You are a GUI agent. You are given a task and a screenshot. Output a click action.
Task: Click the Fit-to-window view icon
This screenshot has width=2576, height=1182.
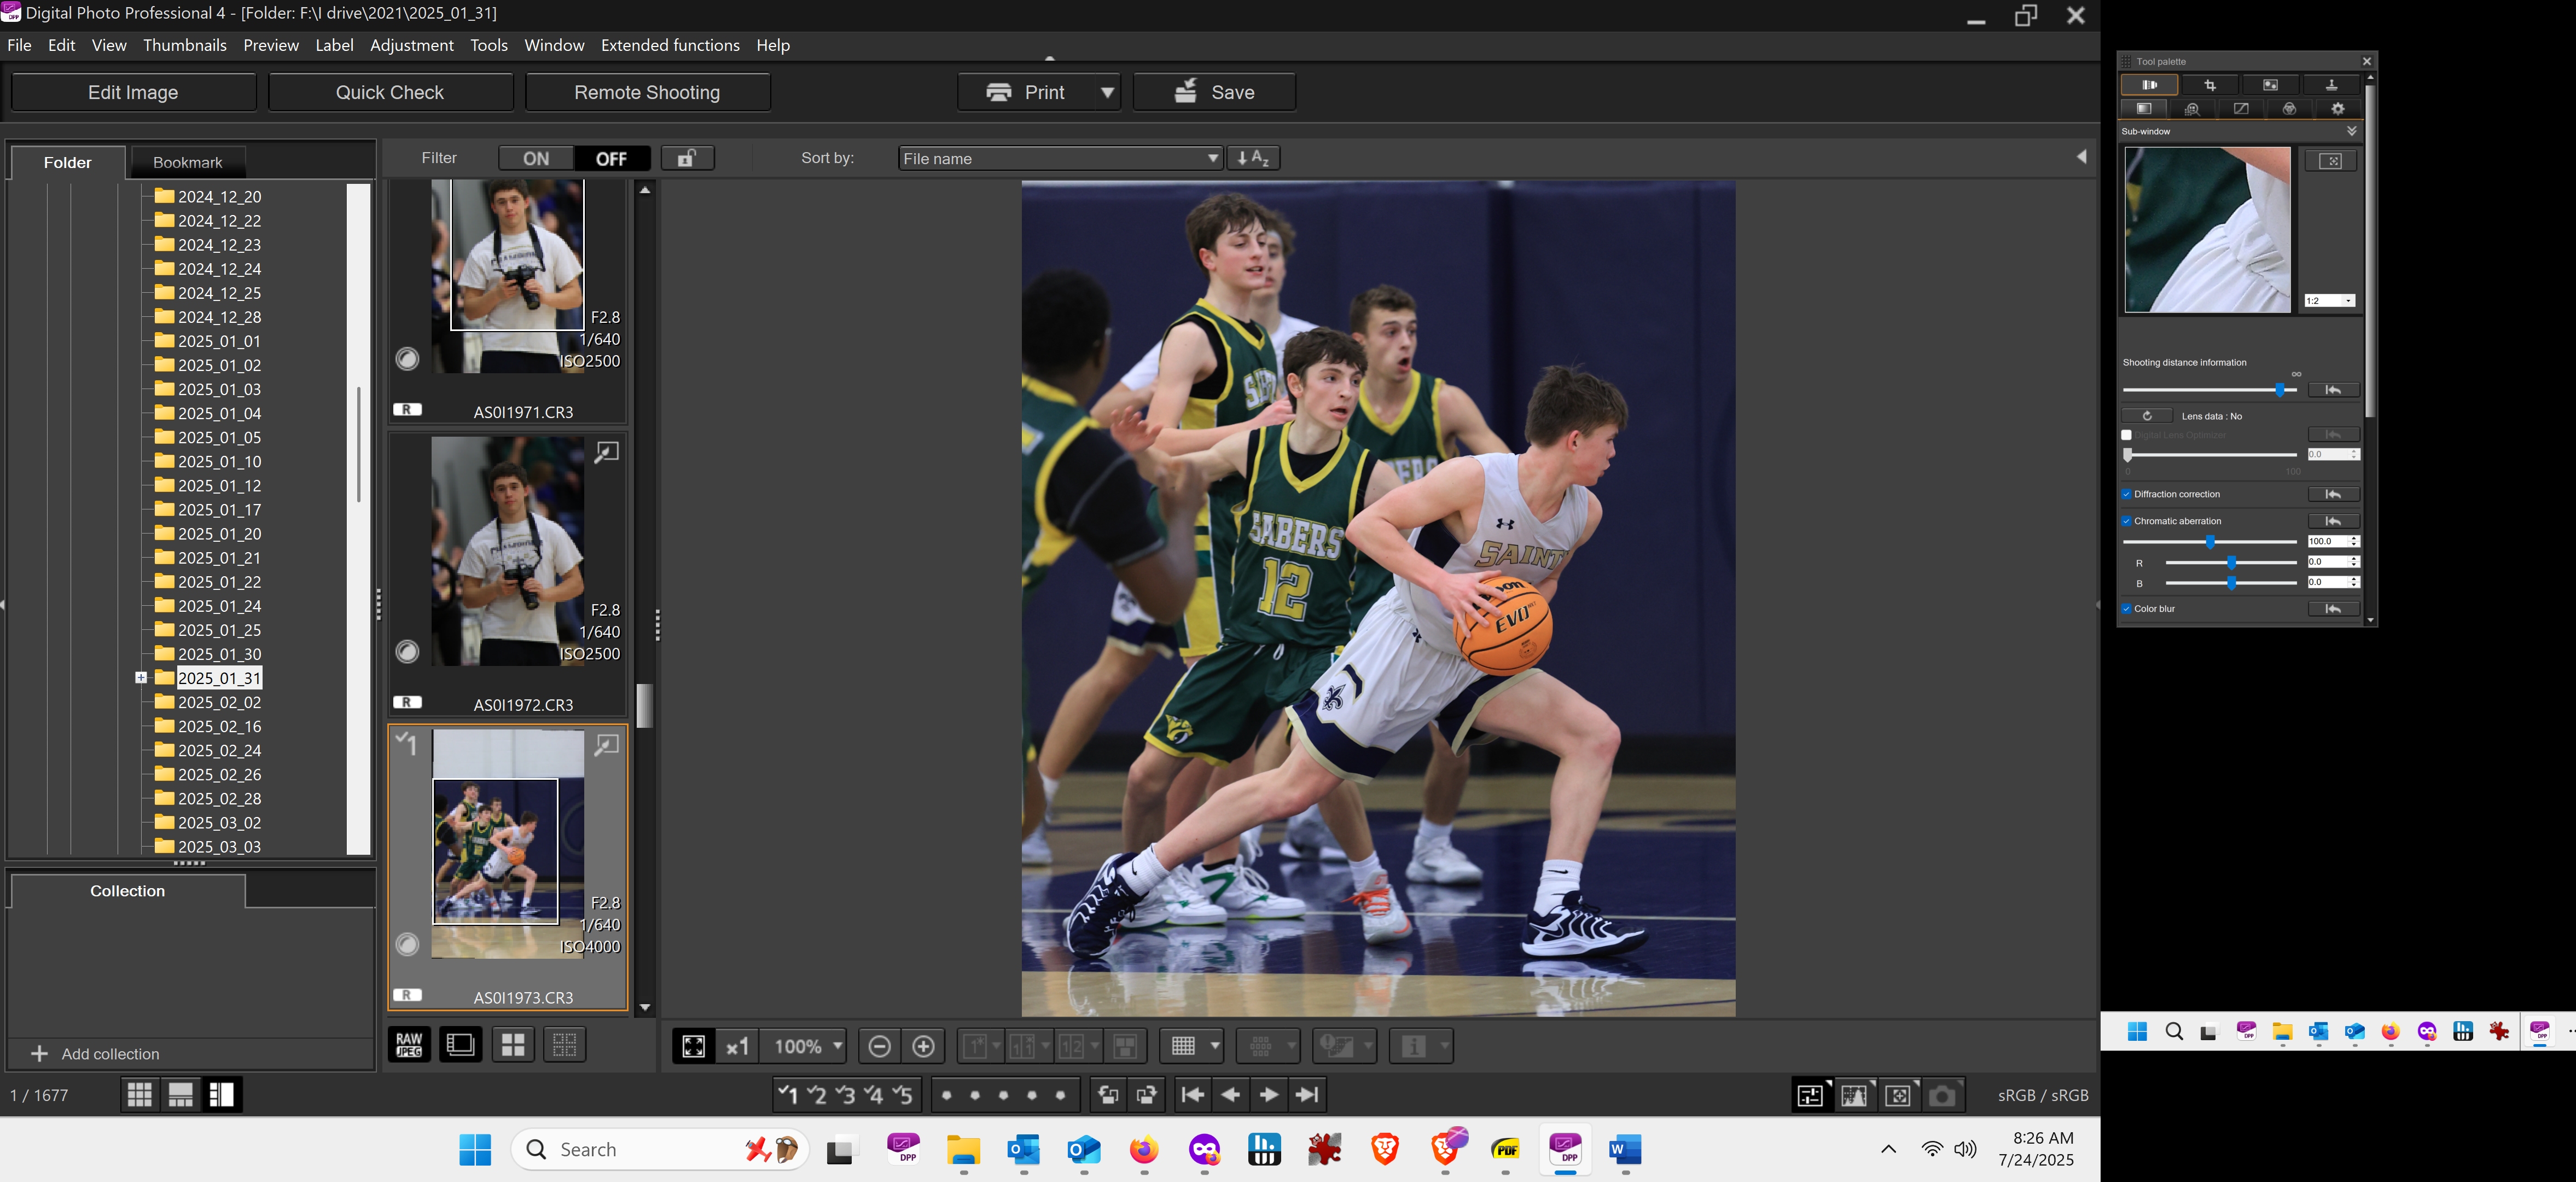click(694, 1046)
